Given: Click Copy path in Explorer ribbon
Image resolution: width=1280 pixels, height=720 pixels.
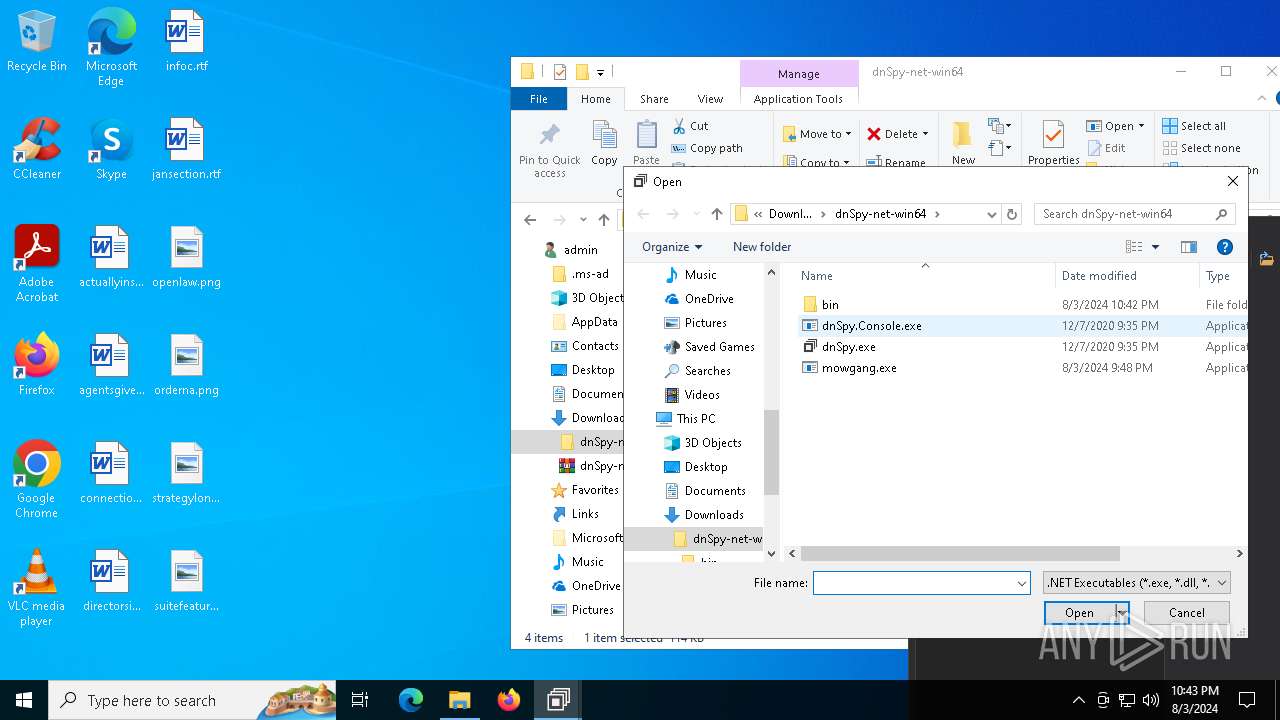Looking at the screenshot, I should pos(707,148).
